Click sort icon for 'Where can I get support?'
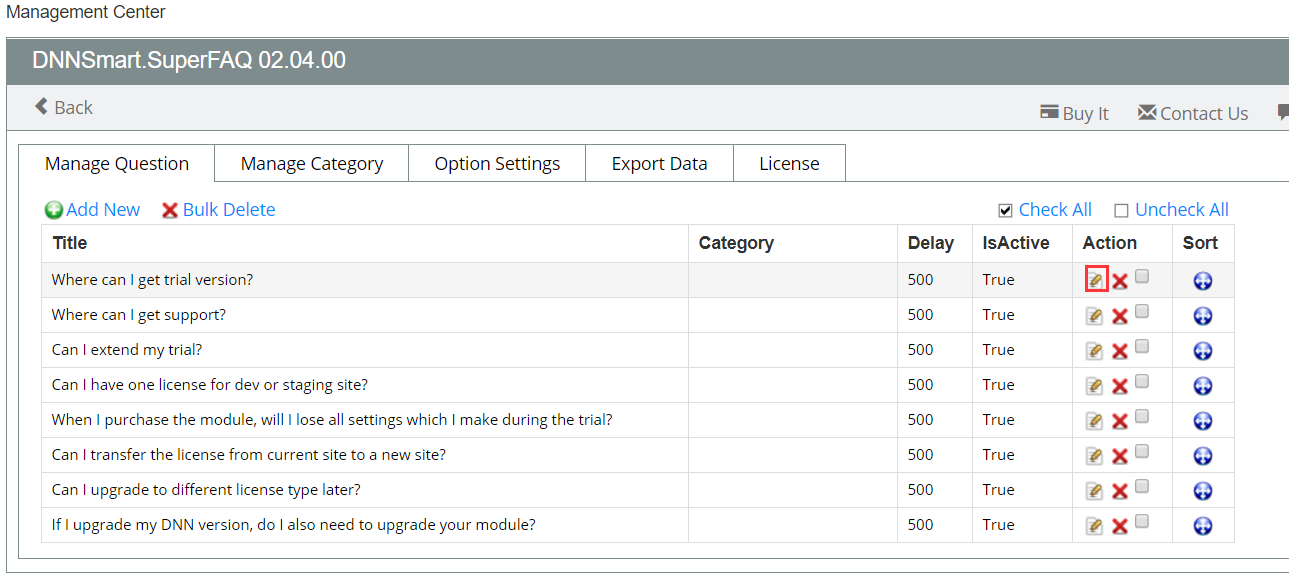 pos(1203,316)
